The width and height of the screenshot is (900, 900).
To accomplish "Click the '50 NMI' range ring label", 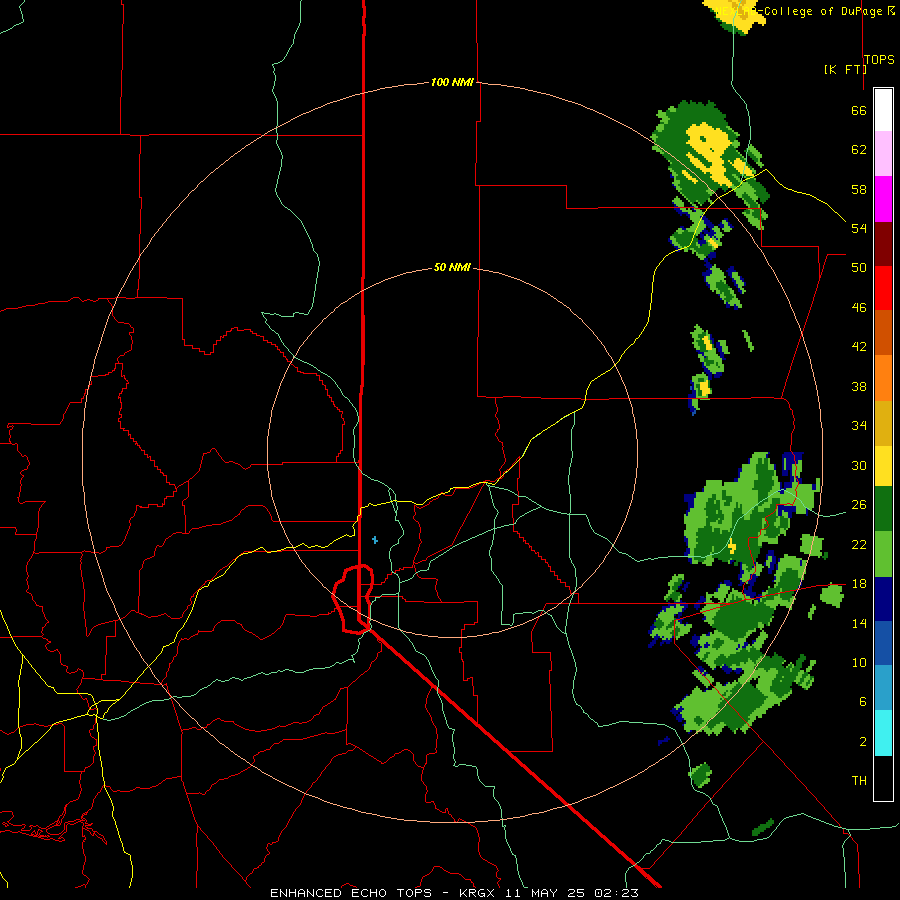I will (x=452, y=267).
